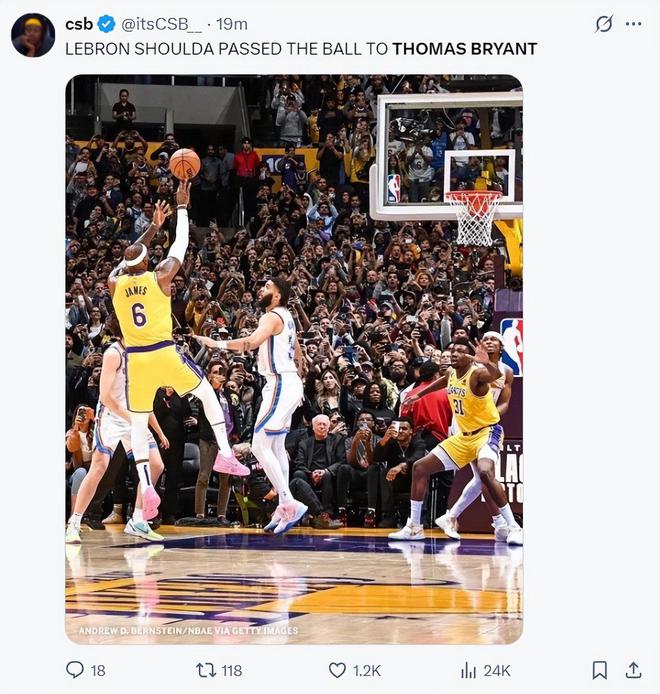Viewport: 660px width, 694px height.
Task: Open the 19m timestamp link
Action: point(232,24)
